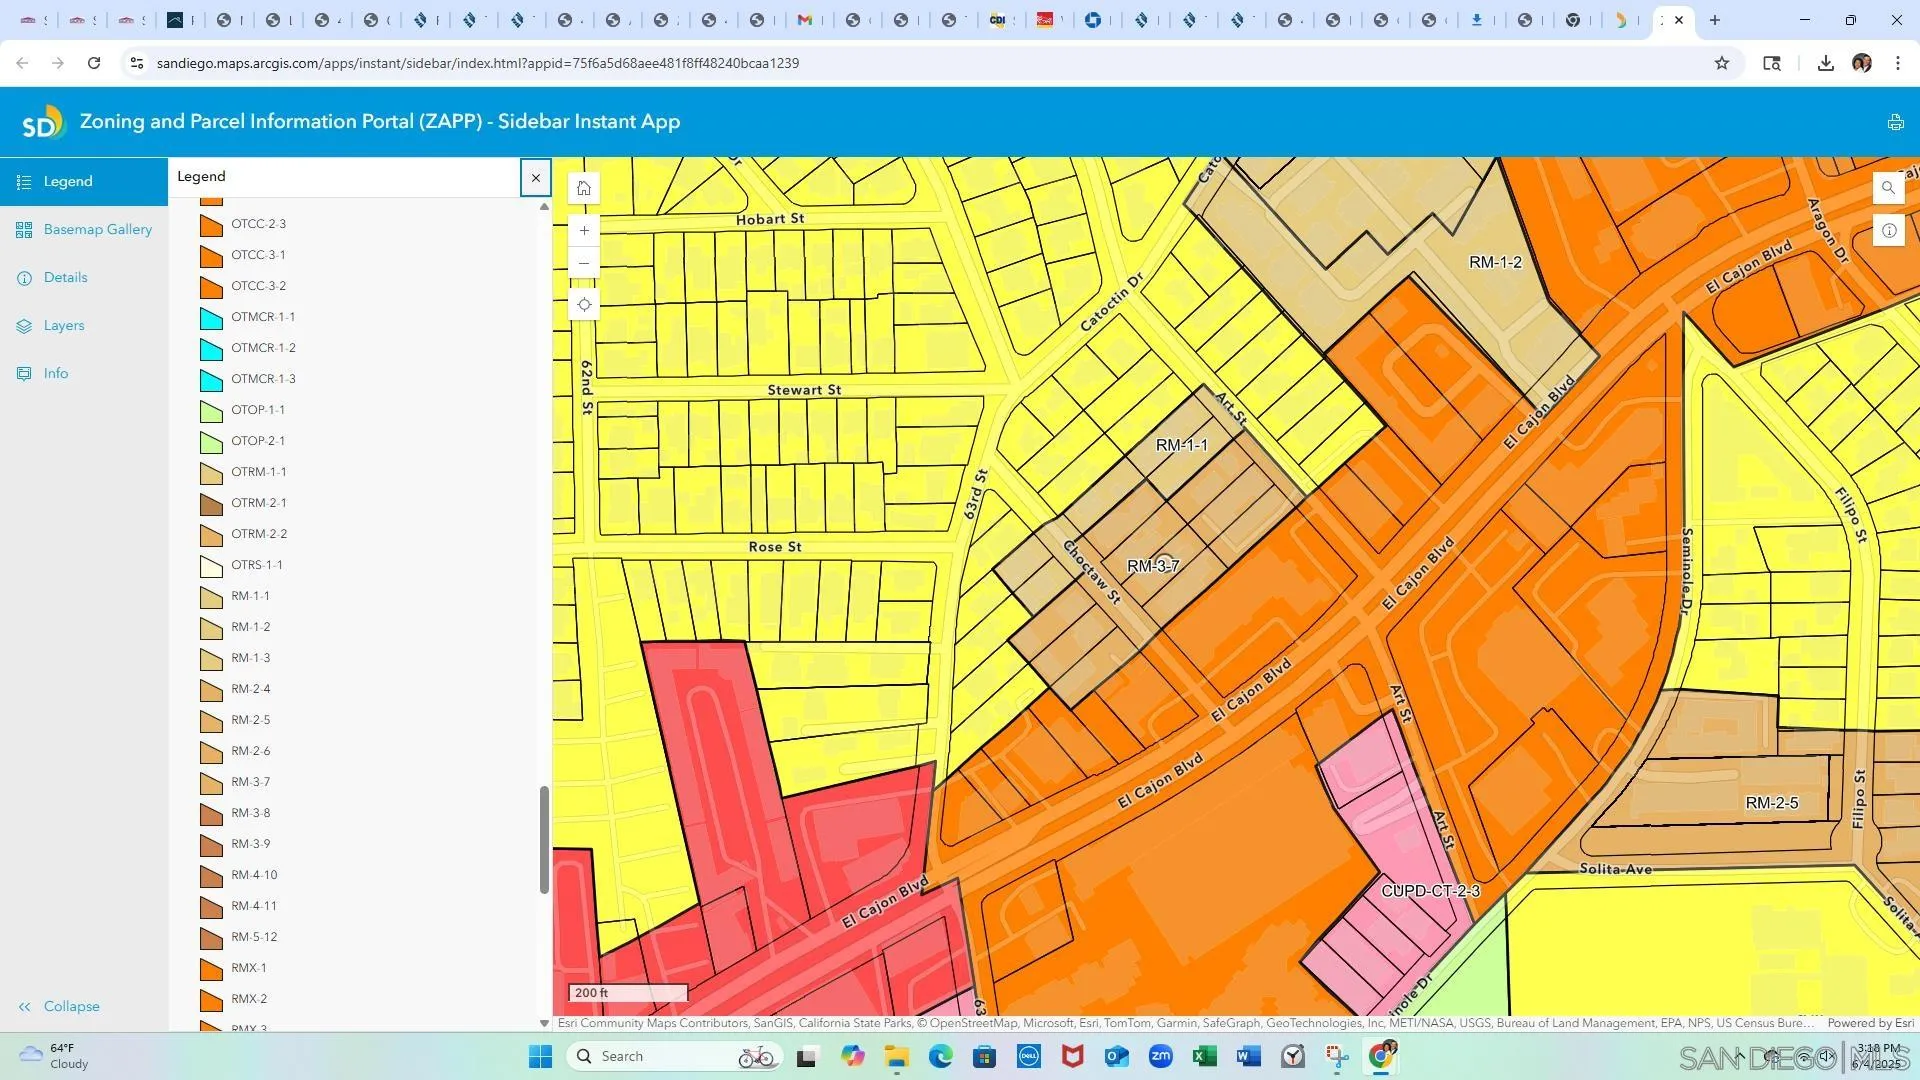Open the map search magnifier icon
This screenshot has width=1920, height=1080.
pyautogui.click(x=1888, y=188)
